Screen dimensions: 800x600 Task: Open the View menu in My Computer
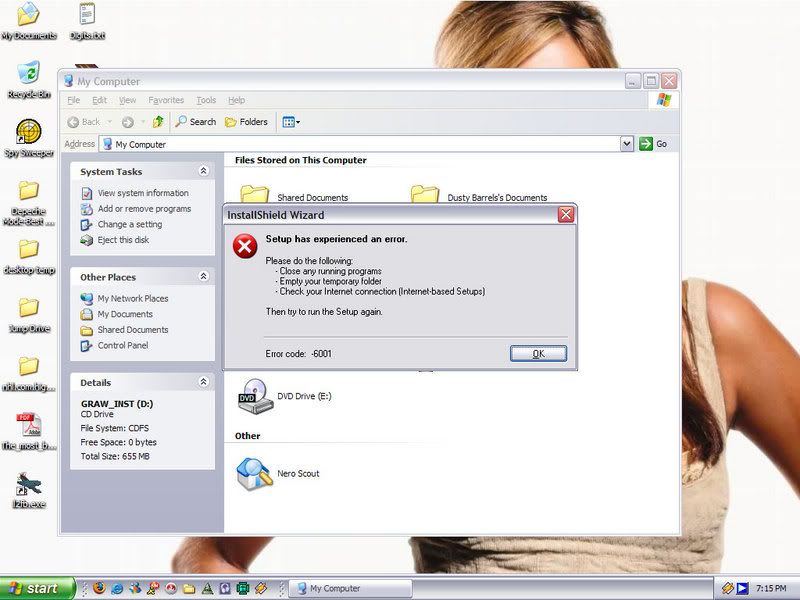(x=128, y=100)
